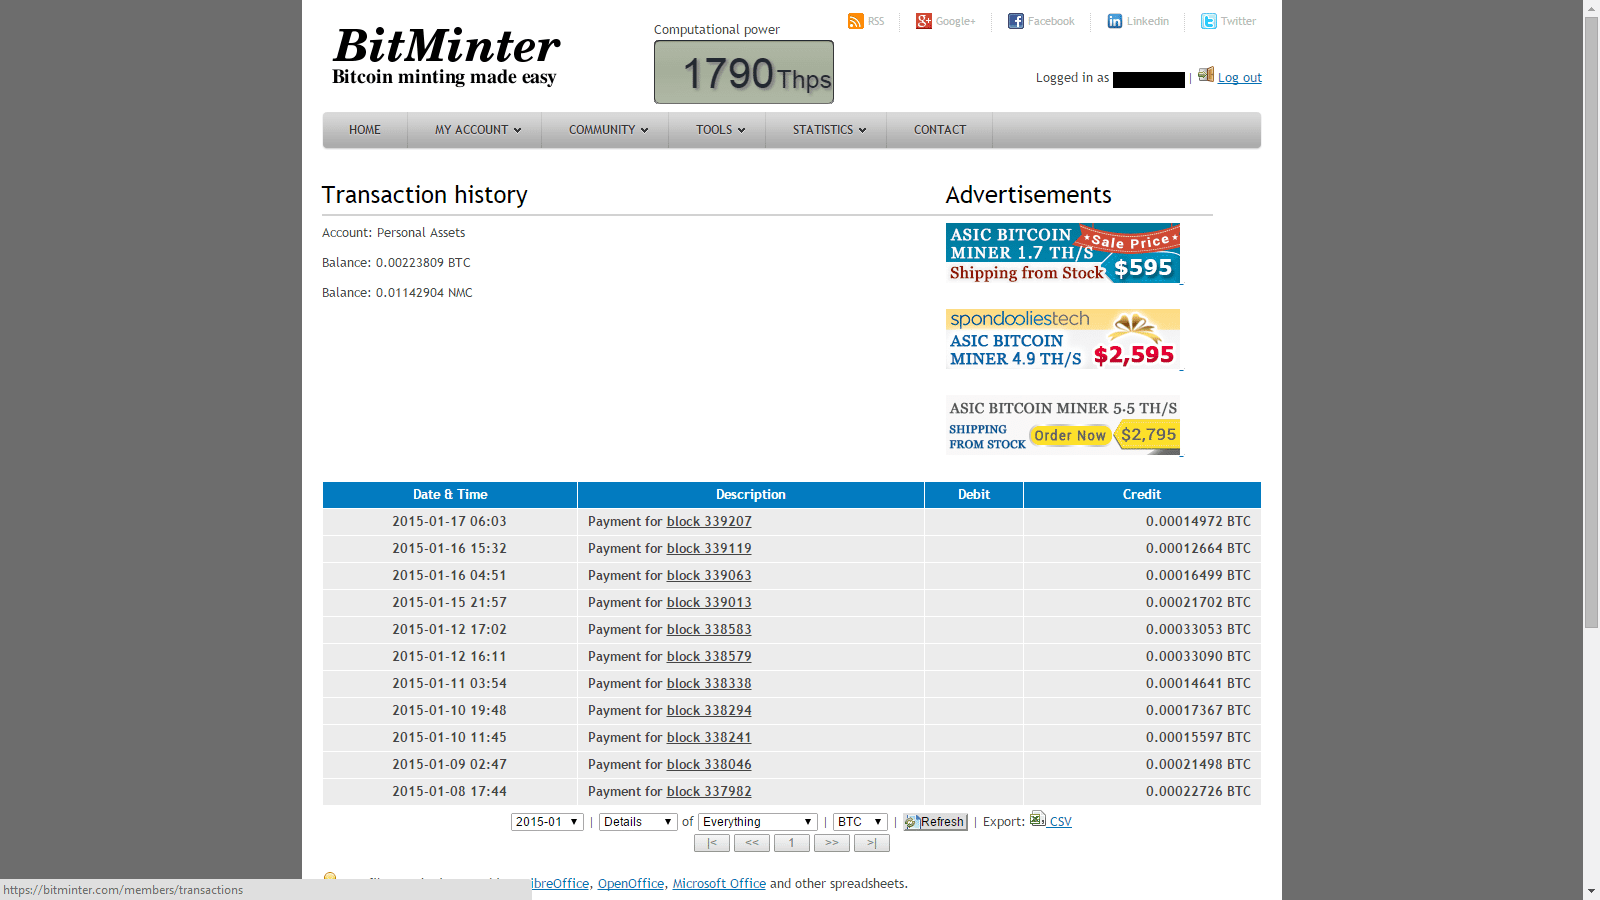This screenshot has width=1600, height=900.
Task: Click the BitMinter logo
Action: 446,56
